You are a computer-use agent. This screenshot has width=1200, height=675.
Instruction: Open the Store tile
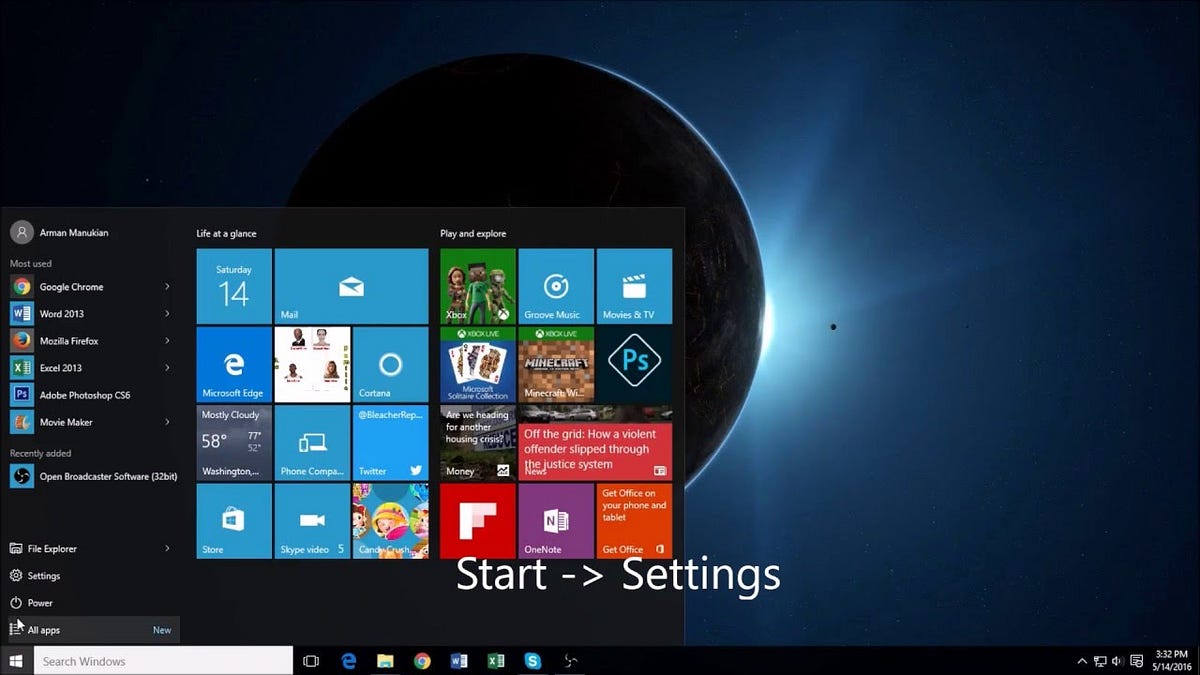234,520
